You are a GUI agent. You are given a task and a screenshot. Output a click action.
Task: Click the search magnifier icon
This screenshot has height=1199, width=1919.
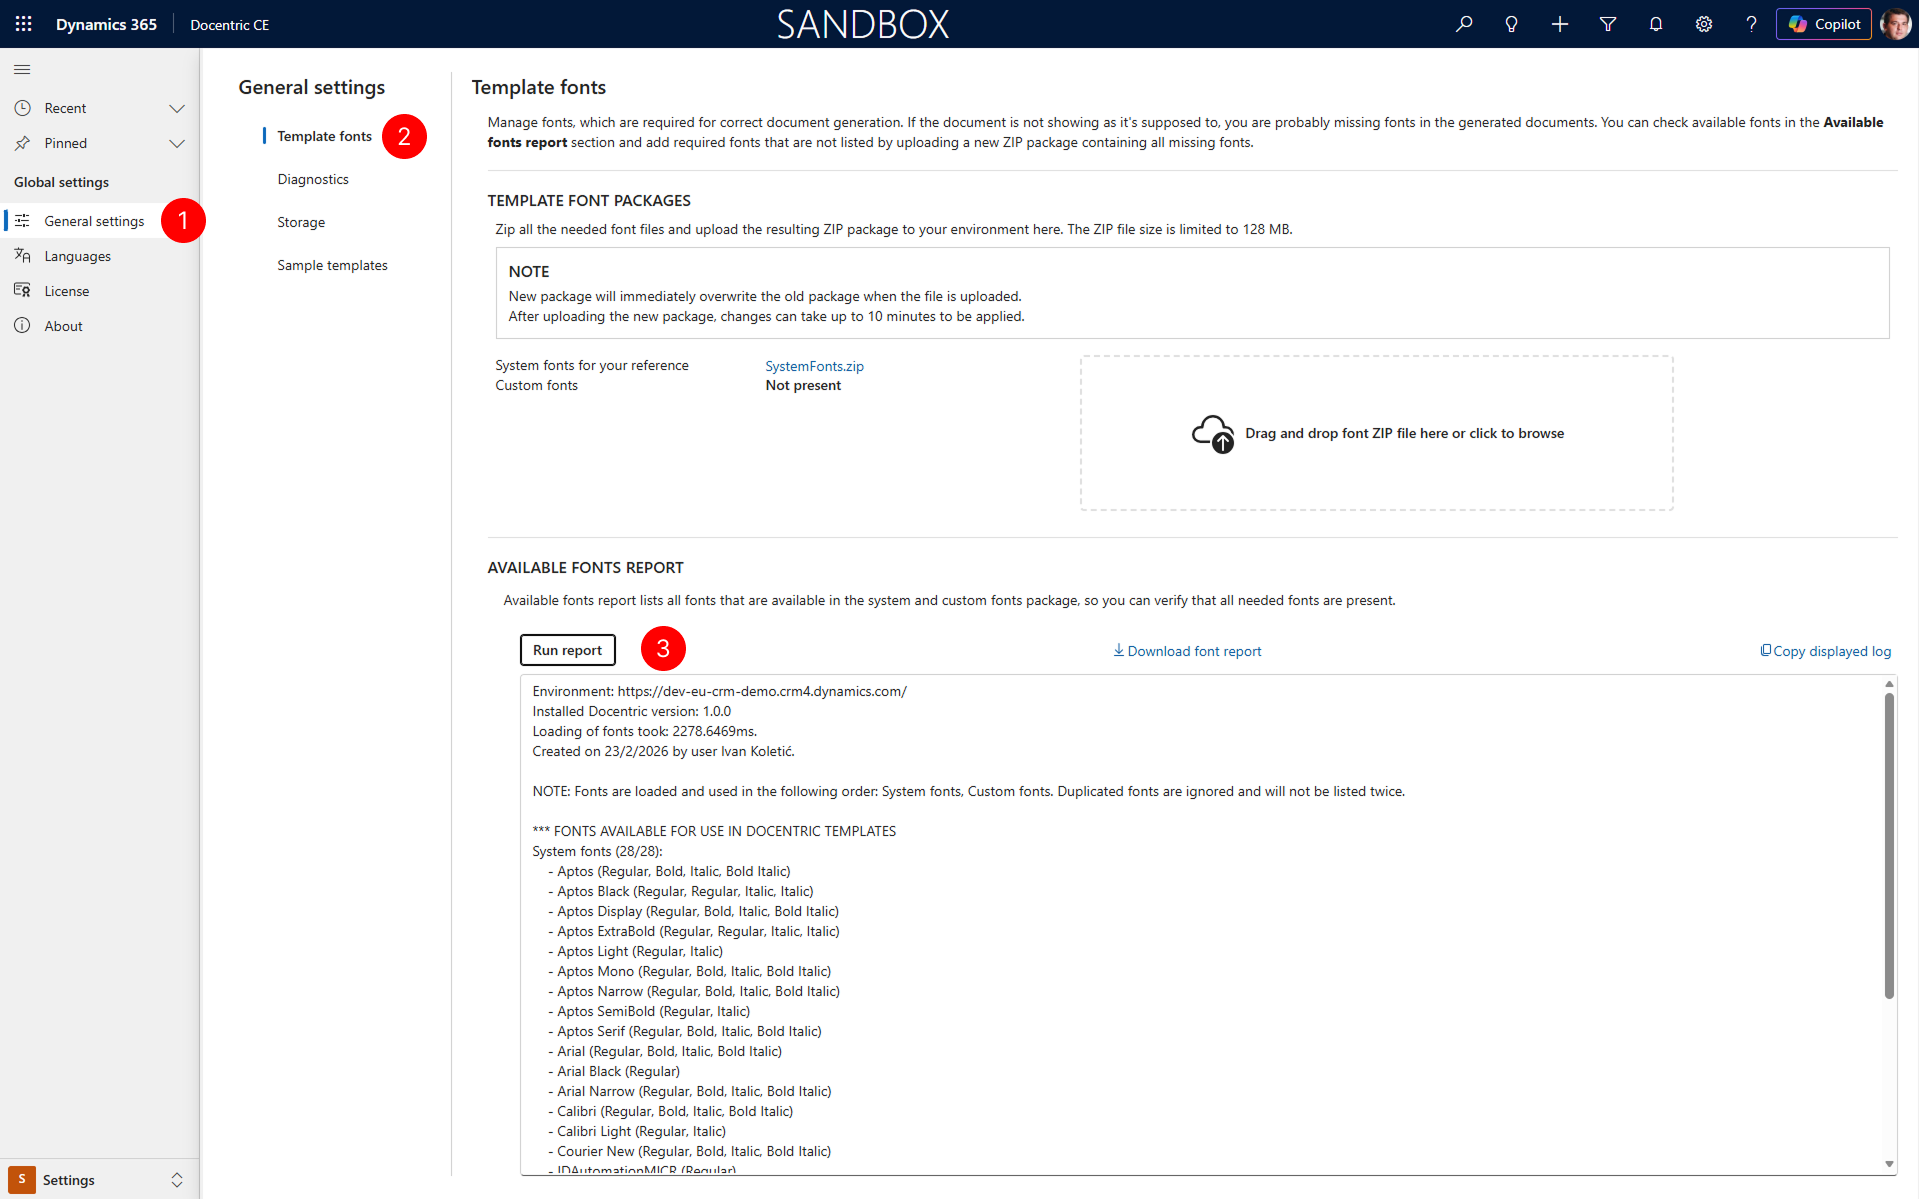click(1464, 24)
